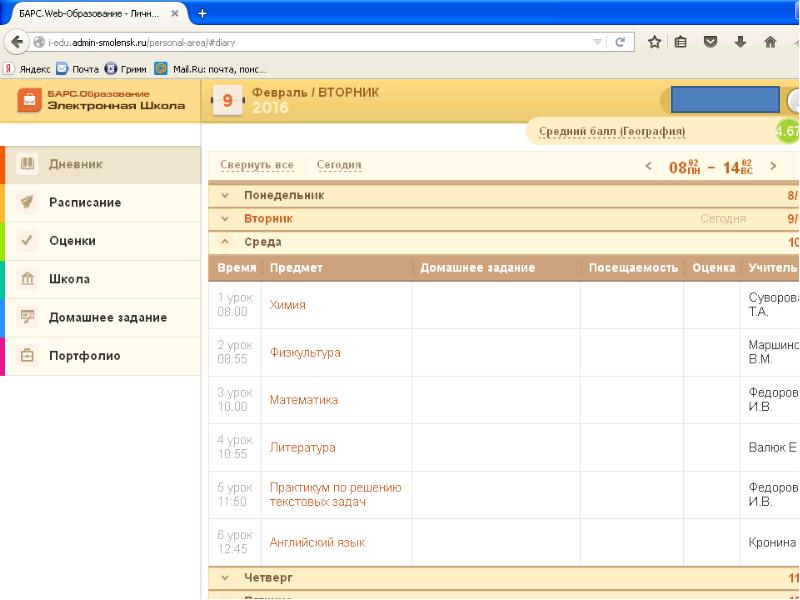Viewport: 800px width, 600px height.
Task: Open Расписание from the sidebar
Action: [85, 202]
